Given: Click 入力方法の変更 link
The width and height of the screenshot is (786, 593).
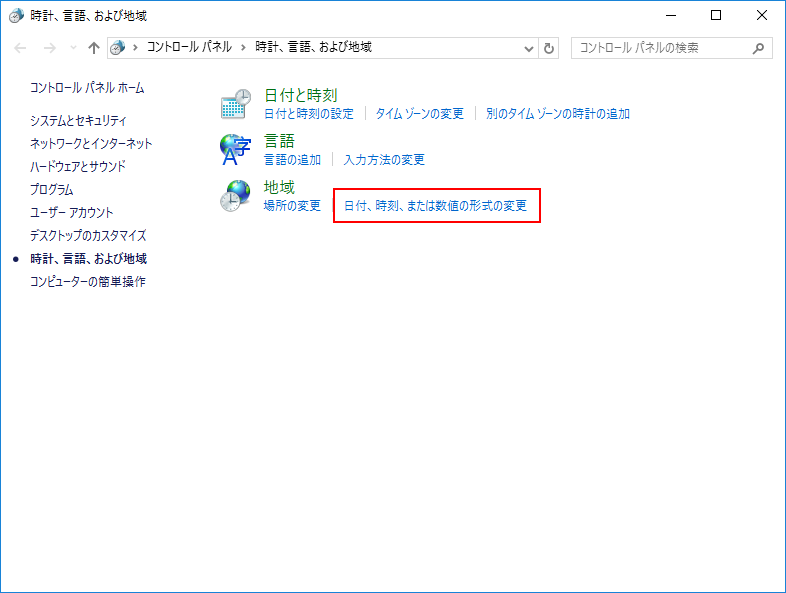Looking at the screenshot, I should pos(384,160).
